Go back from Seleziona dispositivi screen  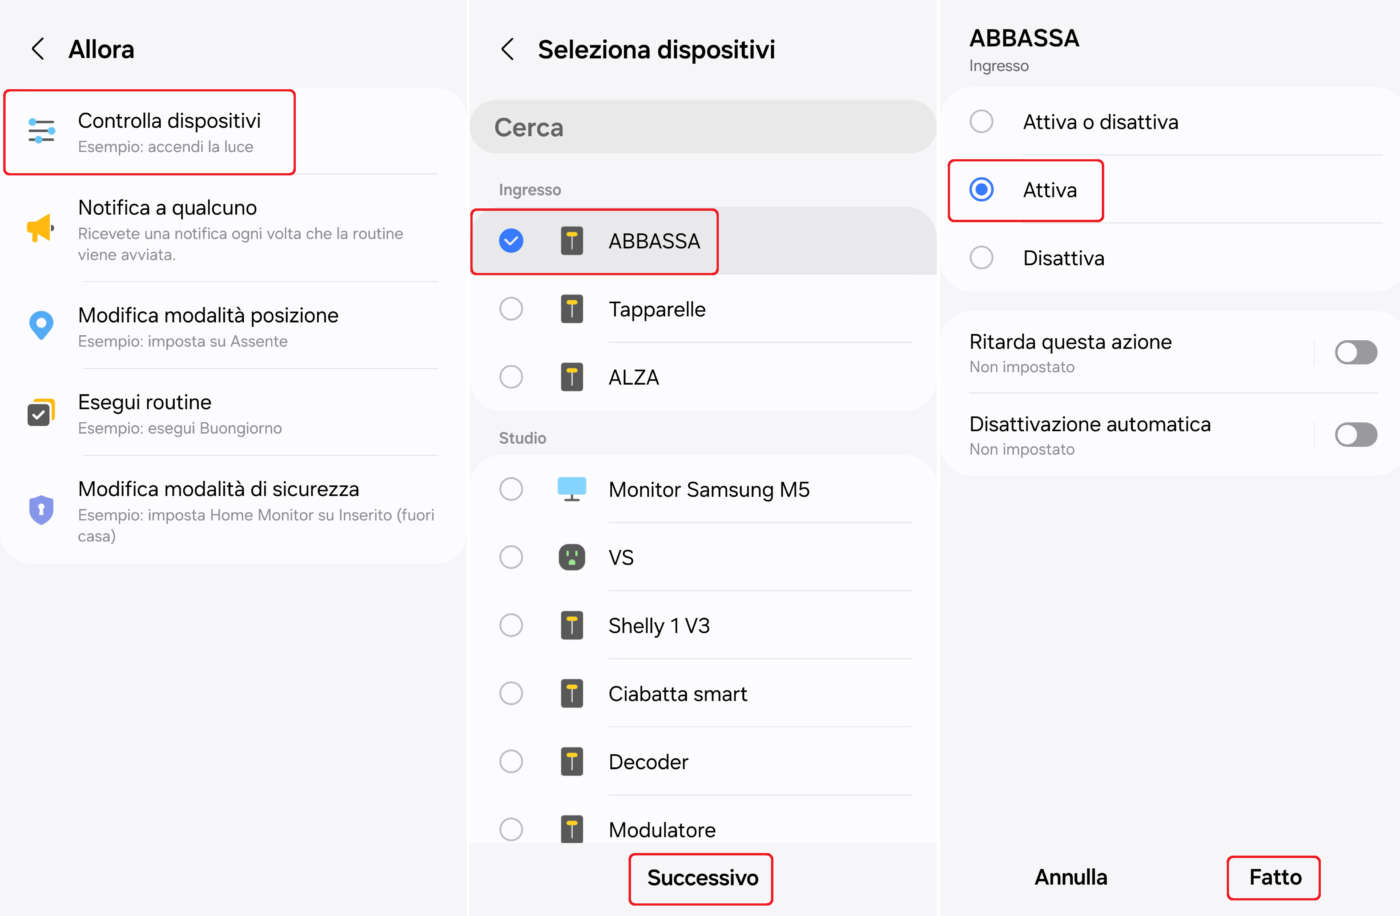pyautogui.click(x=508, y=49)
